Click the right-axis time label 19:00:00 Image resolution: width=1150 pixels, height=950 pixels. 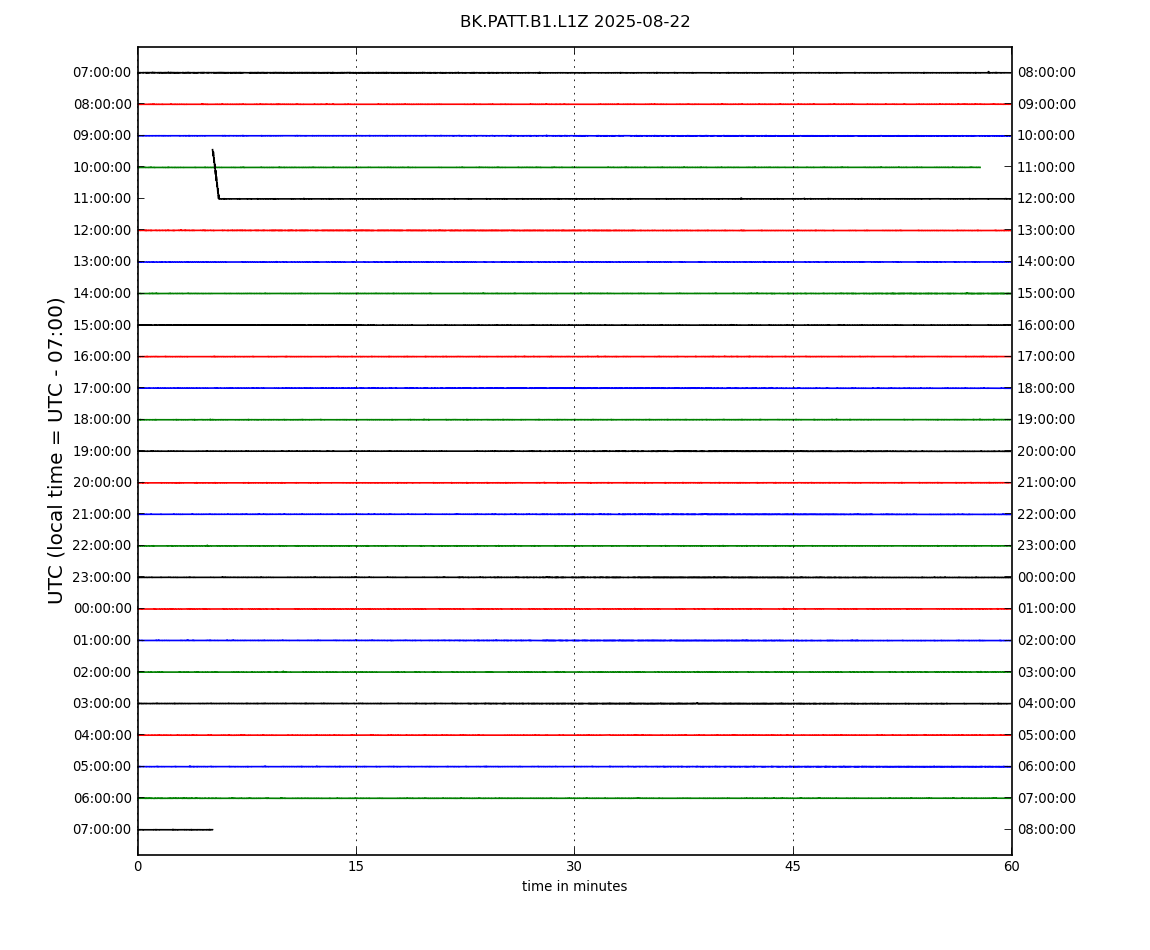pos(1047,420)
